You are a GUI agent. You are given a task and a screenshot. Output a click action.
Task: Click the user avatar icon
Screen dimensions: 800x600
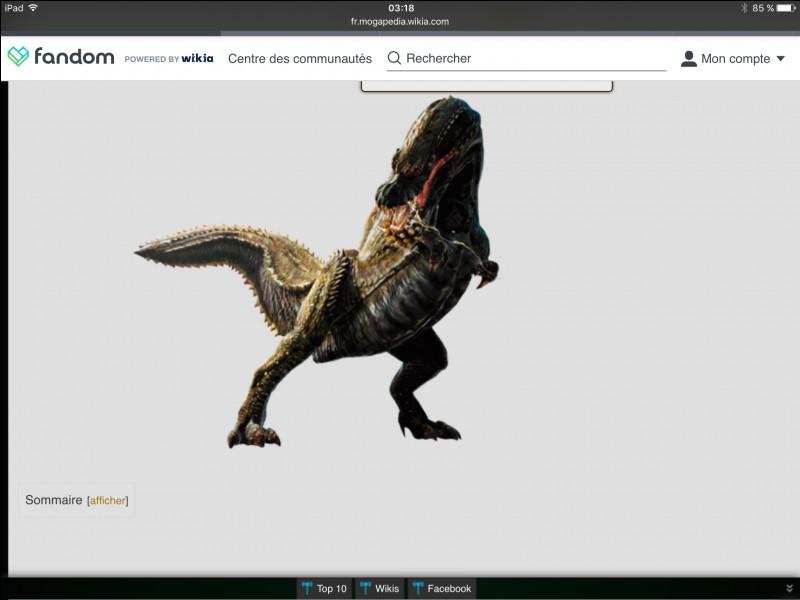(x=689, y=59)
